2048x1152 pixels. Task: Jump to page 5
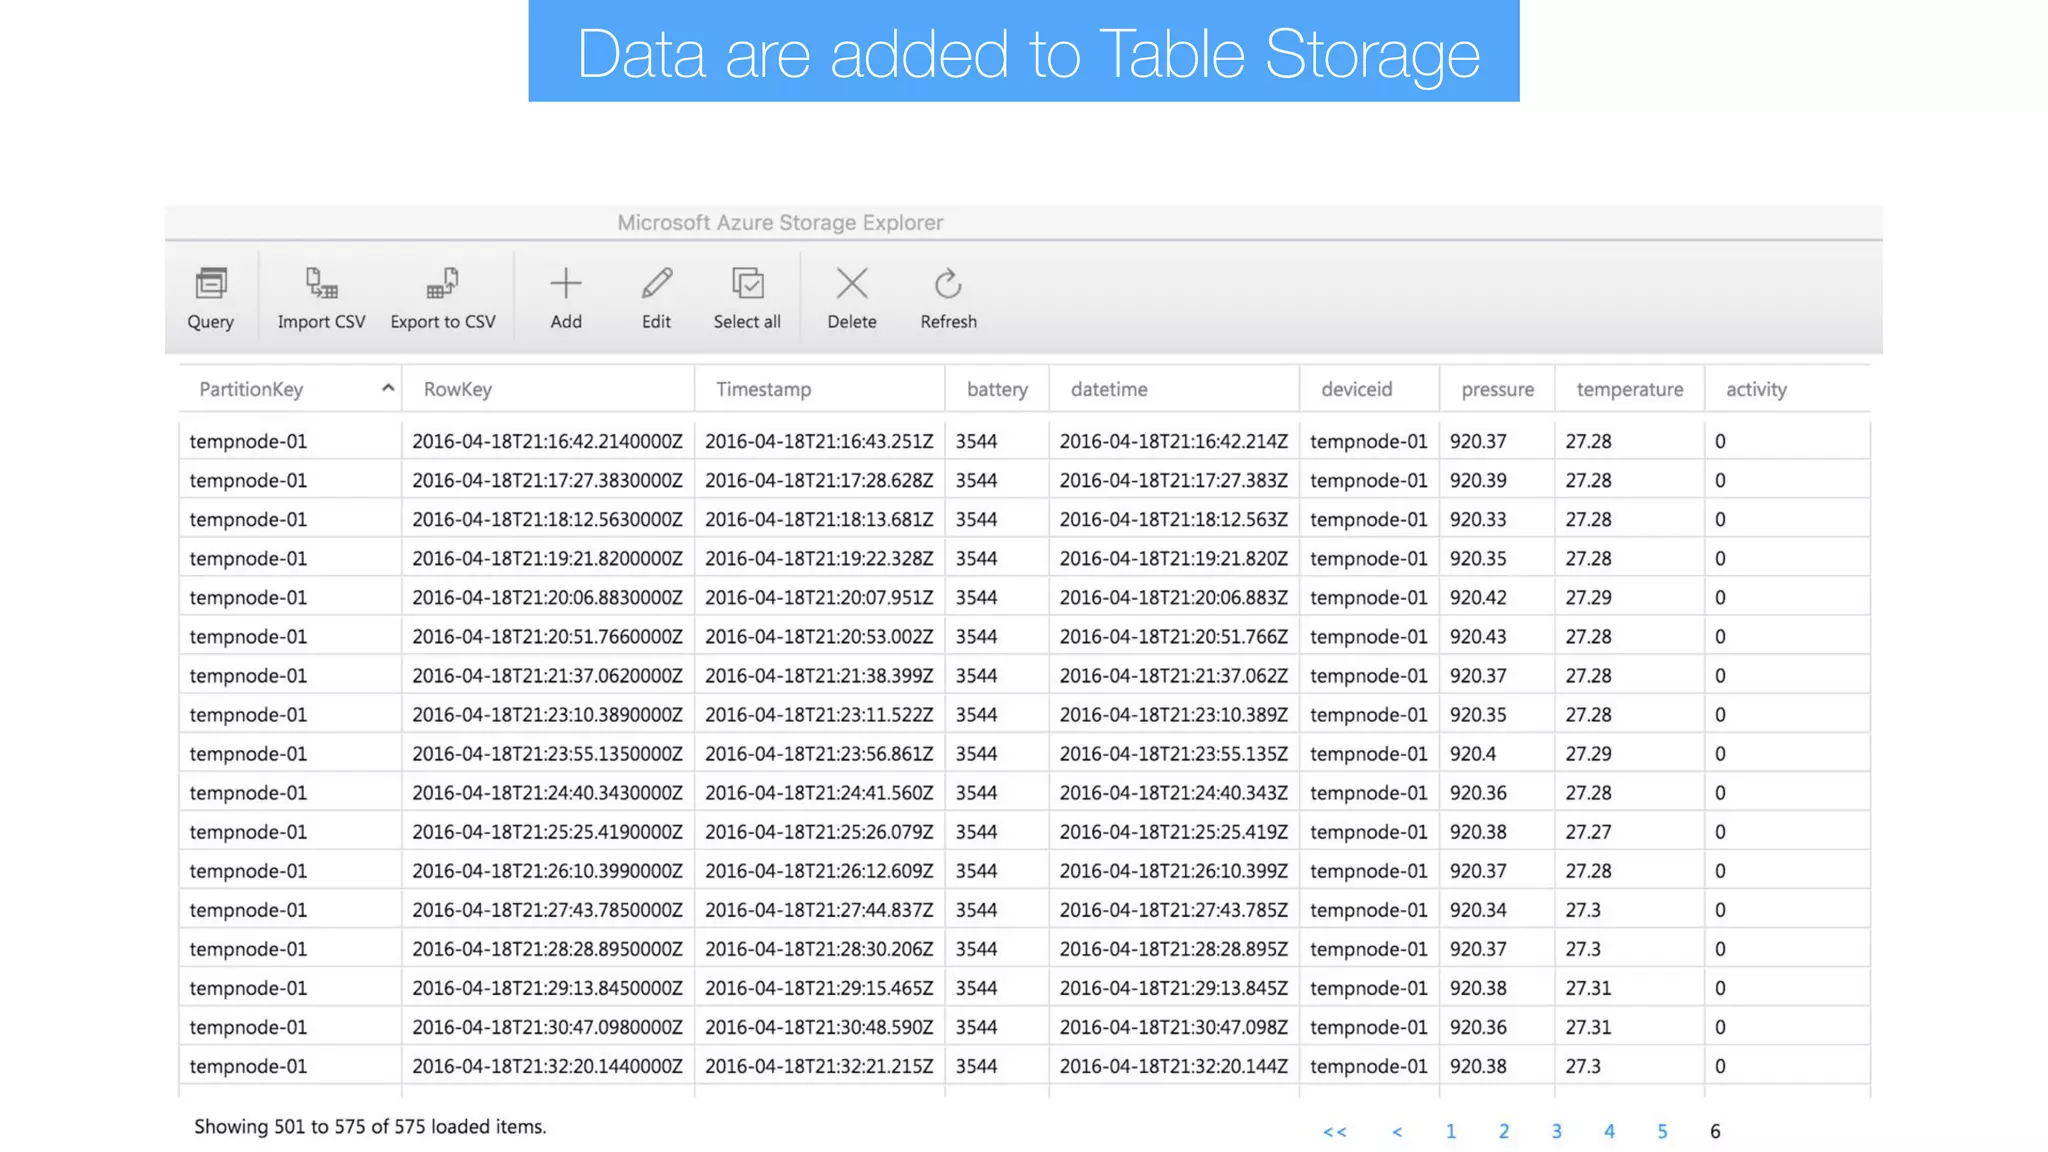[x=1662, y=1131]
